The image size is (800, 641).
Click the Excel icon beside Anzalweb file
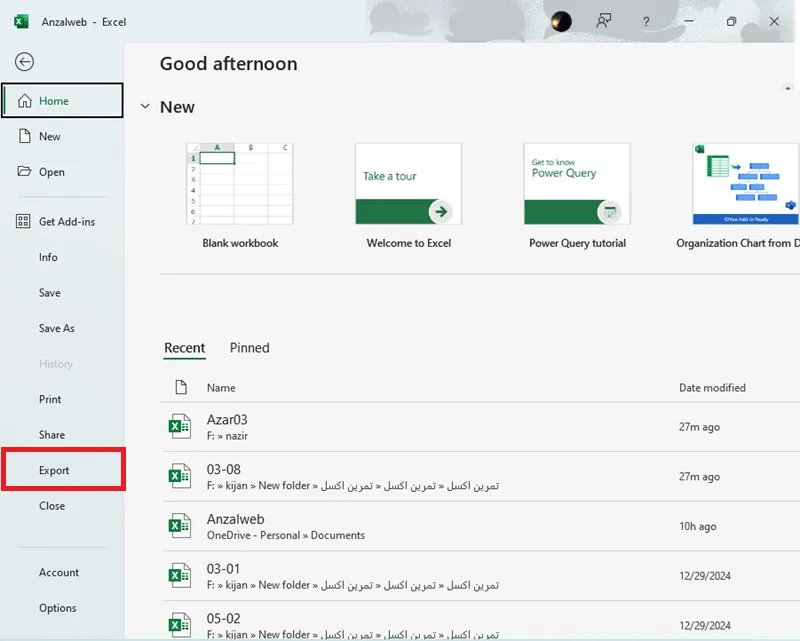180,526
